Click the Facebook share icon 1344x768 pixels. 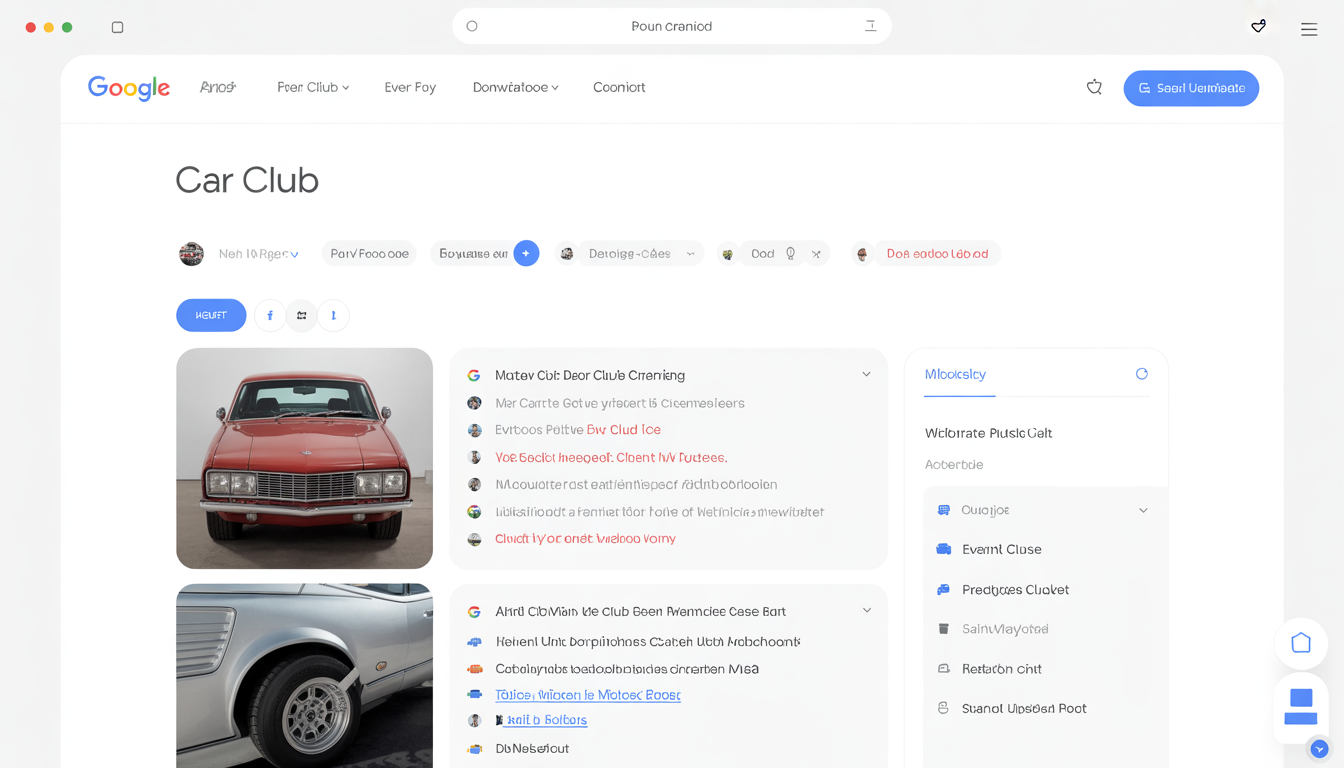[x=270, y=315]
